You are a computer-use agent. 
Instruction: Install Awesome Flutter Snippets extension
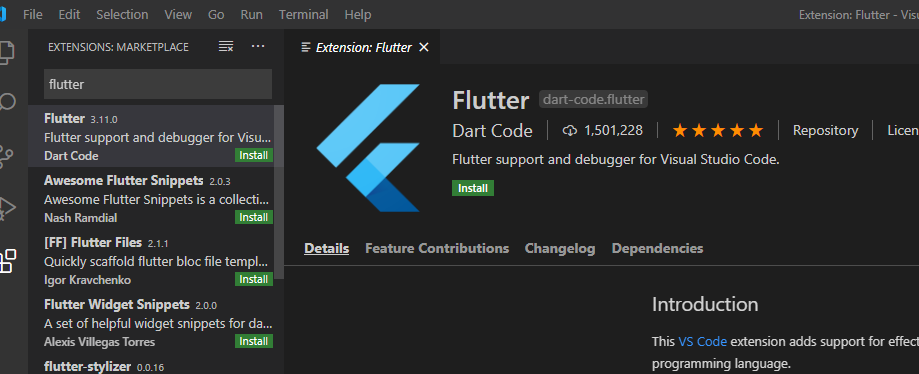click(254, 217)
